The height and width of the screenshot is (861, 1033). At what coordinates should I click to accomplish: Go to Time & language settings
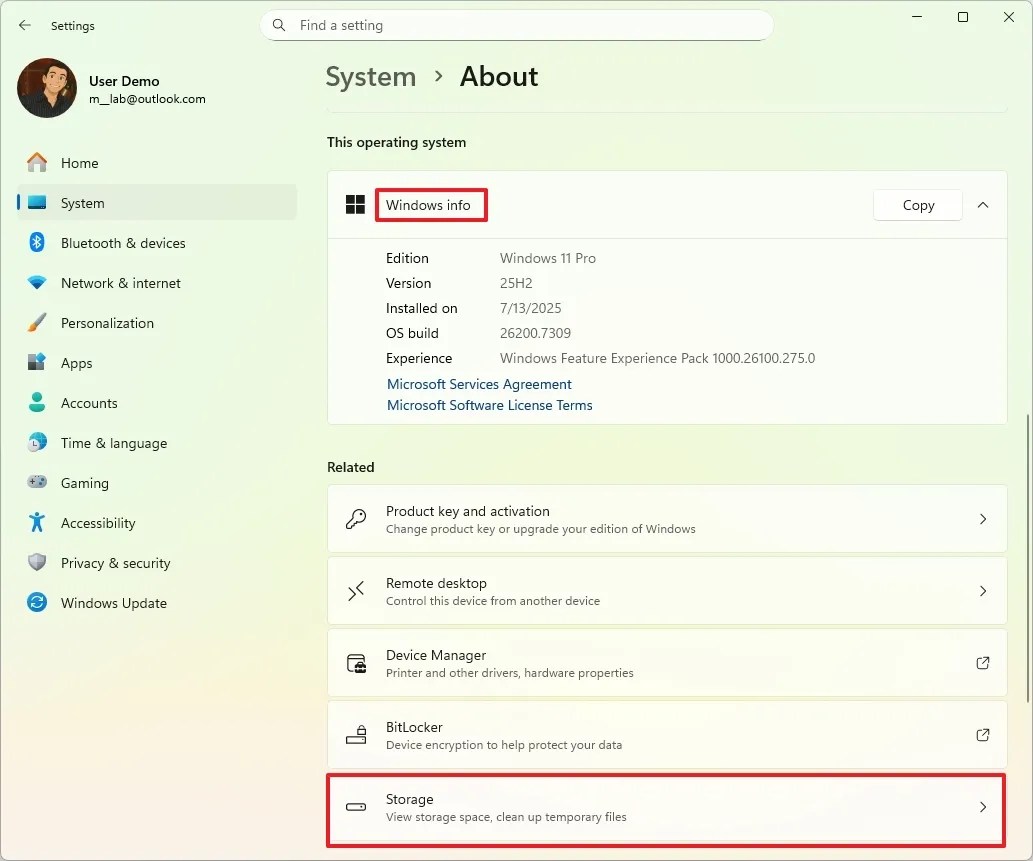point(111,442)
